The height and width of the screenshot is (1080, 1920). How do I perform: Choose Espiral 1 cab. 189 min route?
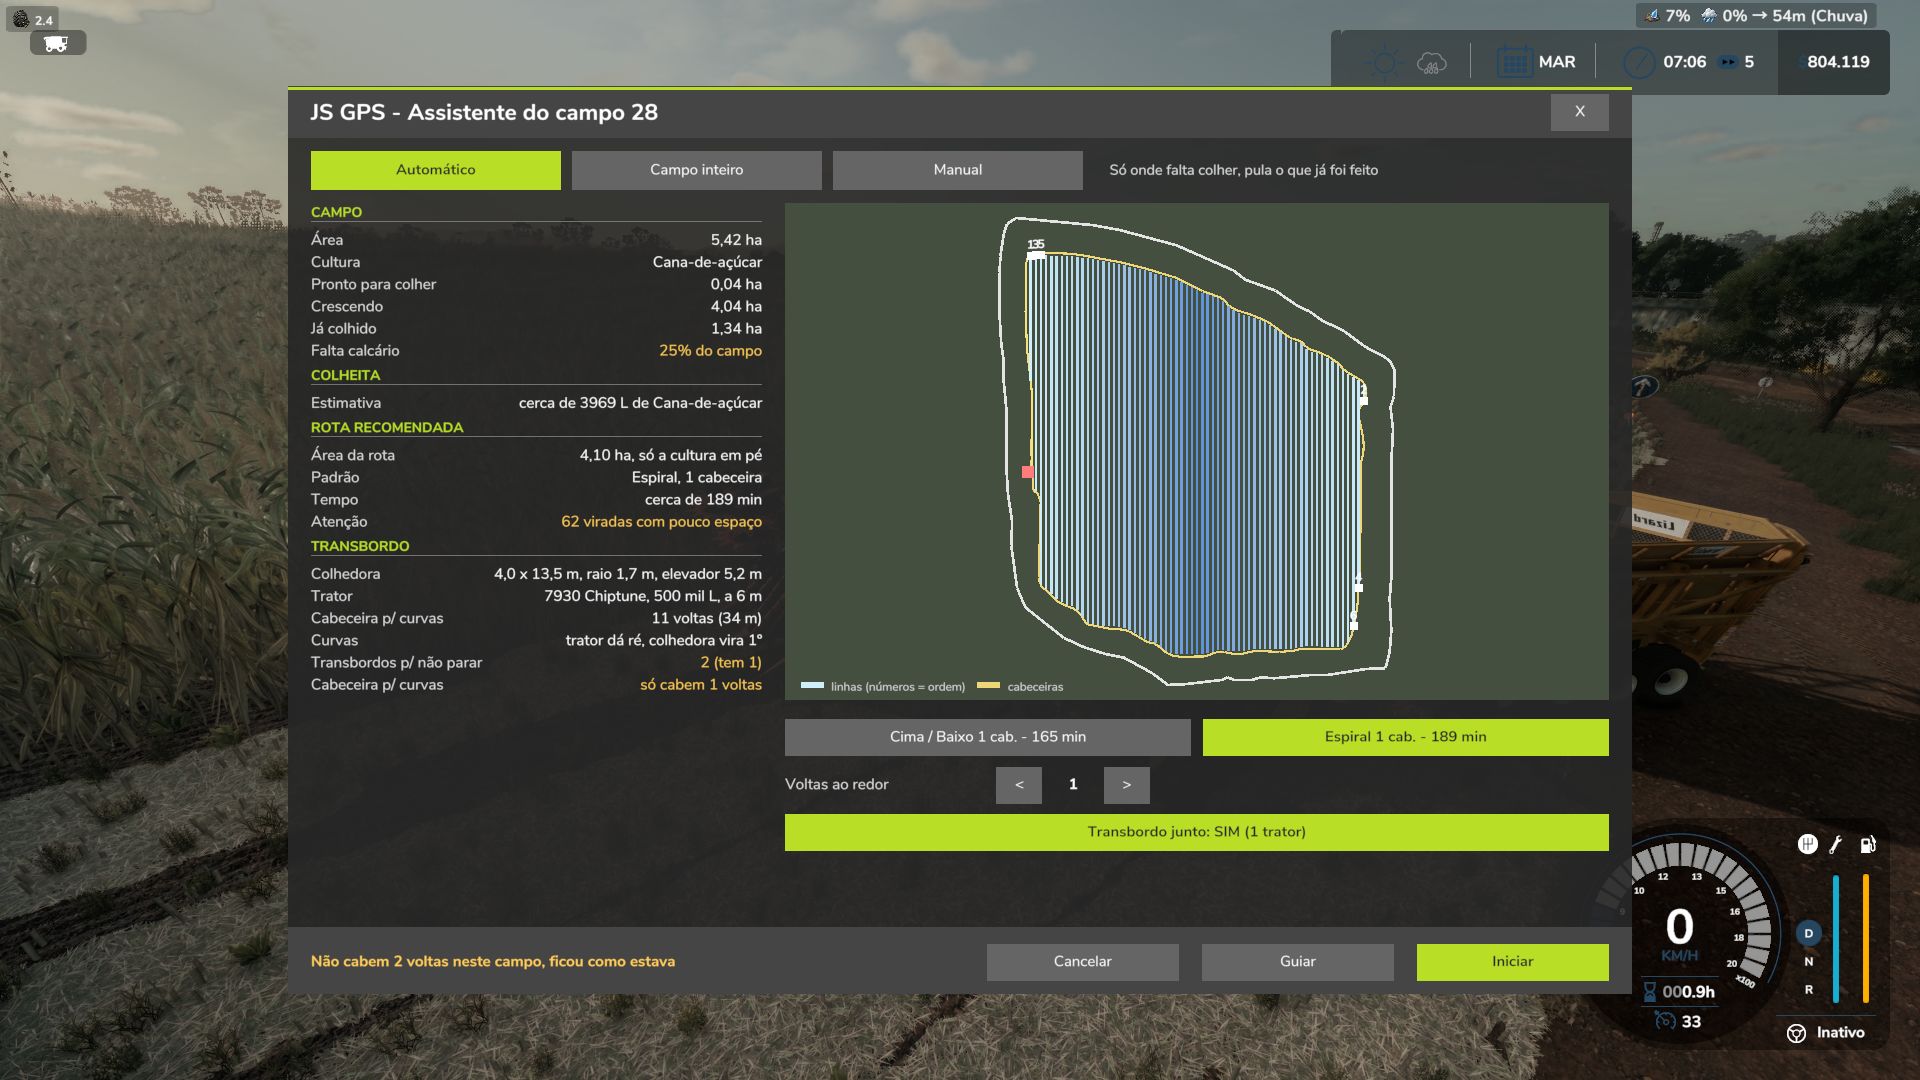click(x=1405, y=737)
